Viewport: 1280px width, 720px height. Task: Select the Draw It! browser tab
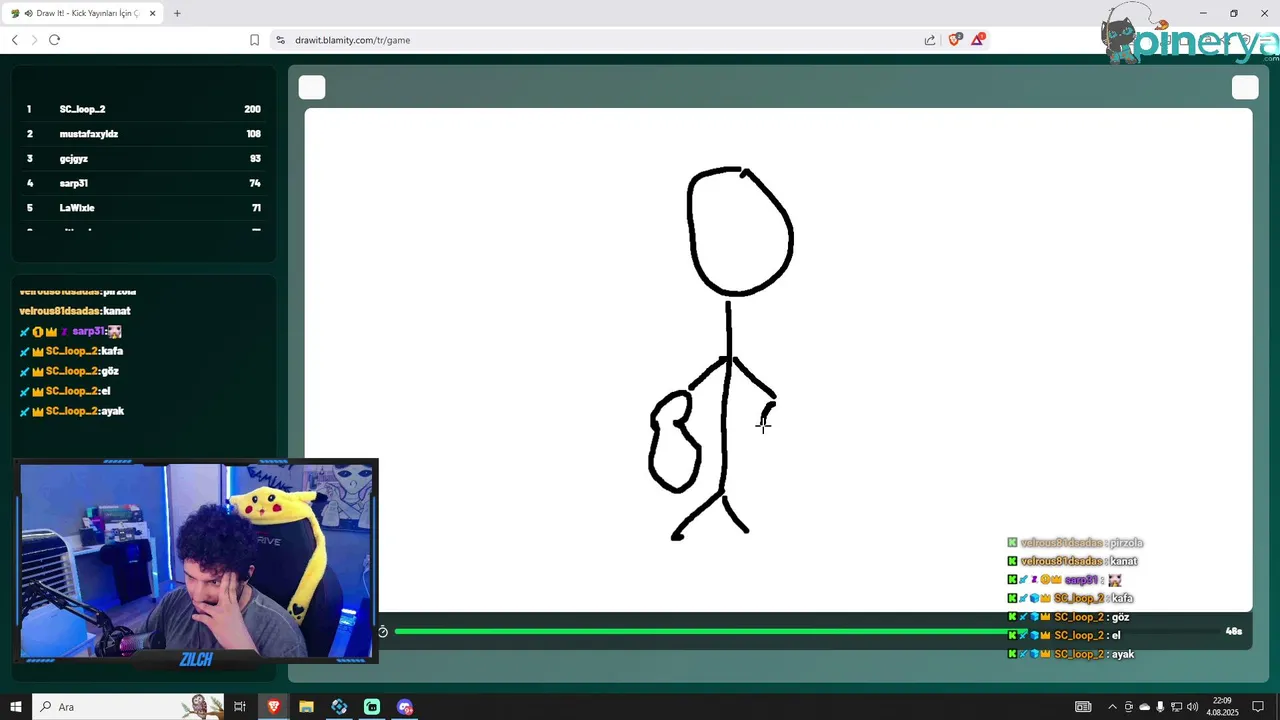[x=82, y=13]
